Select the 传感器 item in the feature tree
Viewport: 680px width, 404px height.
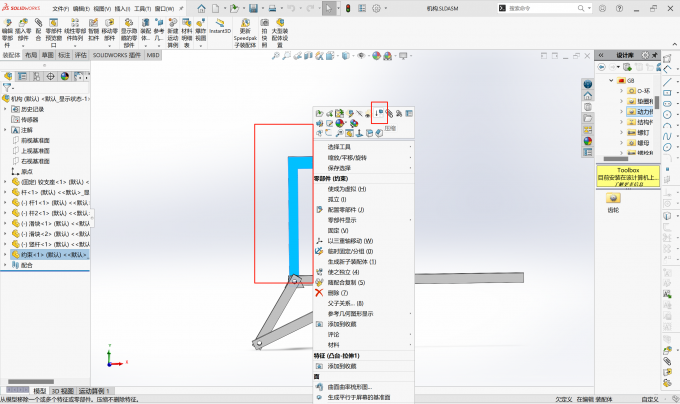point(29,119)
